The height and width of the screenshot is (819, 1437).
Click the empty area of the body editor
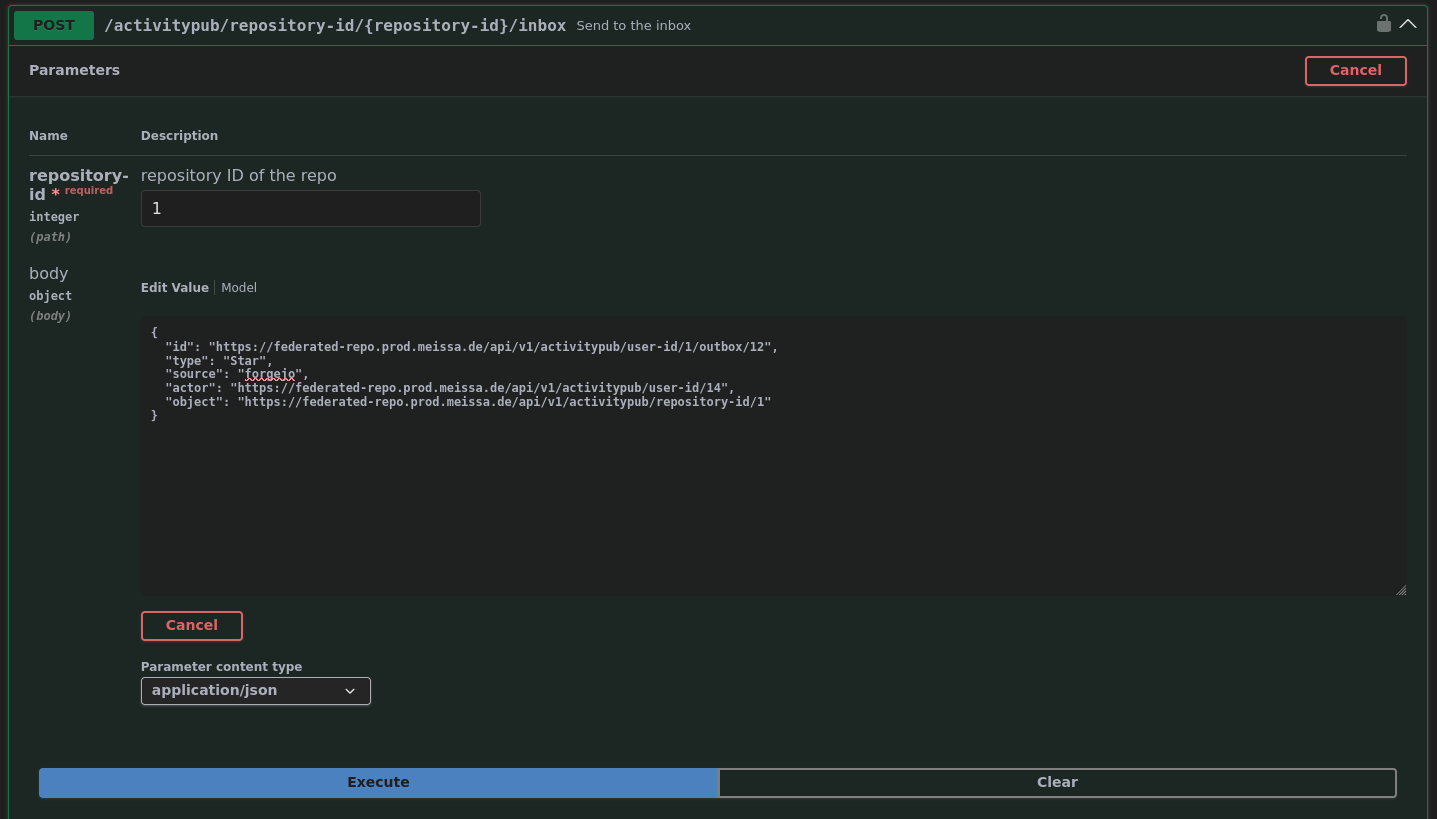pyautogui.click(x=770, y=510)
